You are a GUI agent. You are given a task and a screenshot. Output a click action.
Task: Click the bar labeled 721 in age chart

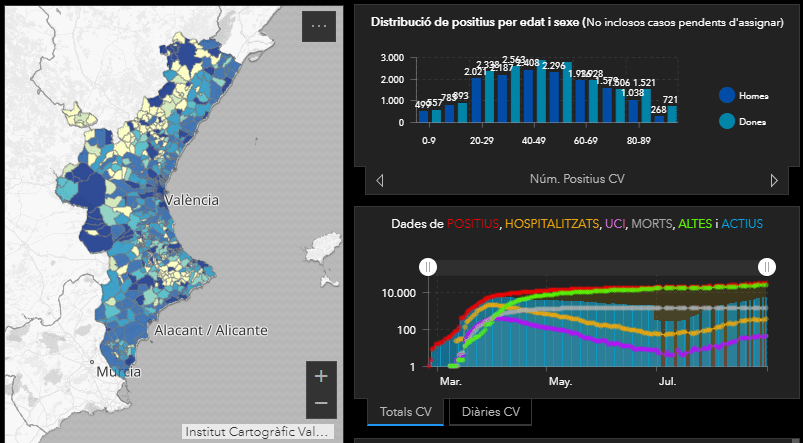(671, 114)
